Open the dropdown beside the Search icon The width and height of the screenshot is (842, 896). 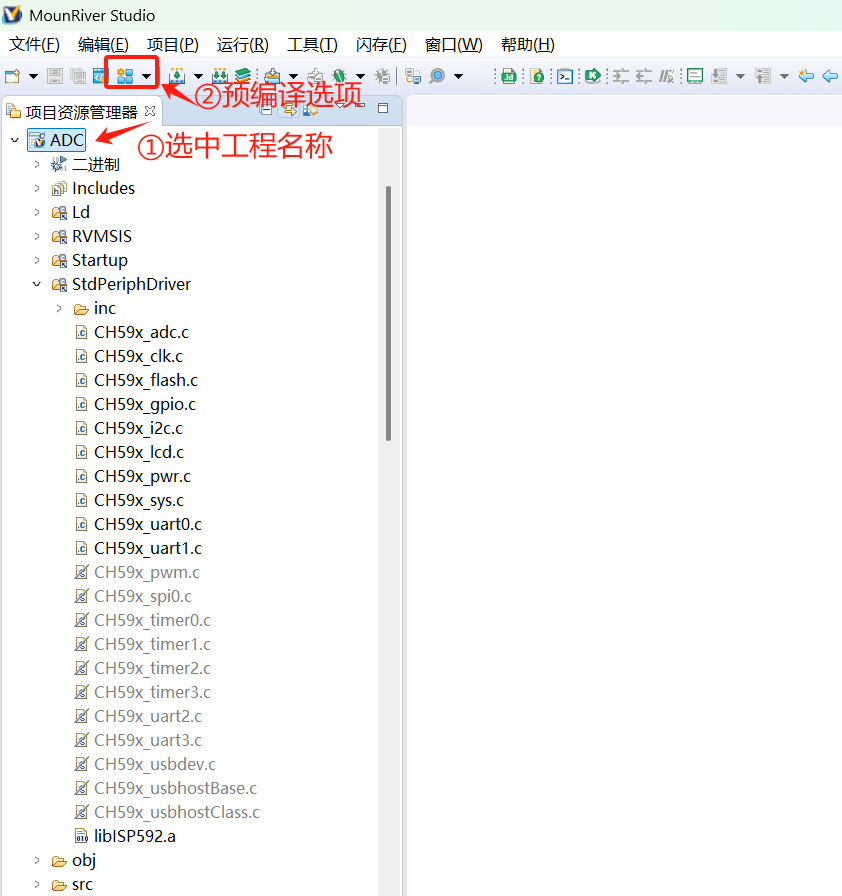click(458, 76)
